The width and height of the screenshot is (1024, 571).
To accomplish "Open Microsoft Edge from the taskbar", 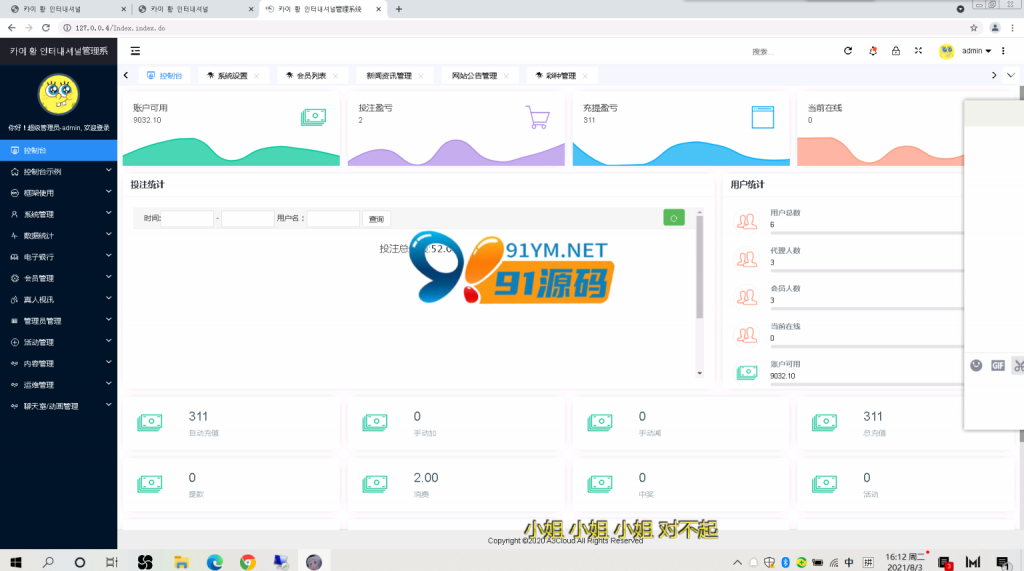I will pos(215,562).
